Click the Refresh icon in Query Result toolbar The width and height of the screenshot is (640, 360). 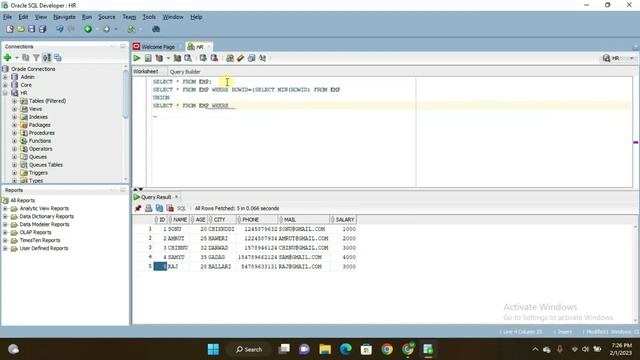(159, 208)
